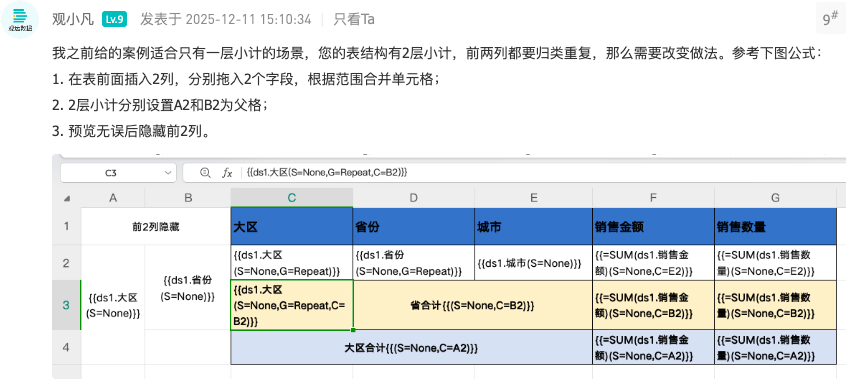Select column F header

(x=653, y=198)
